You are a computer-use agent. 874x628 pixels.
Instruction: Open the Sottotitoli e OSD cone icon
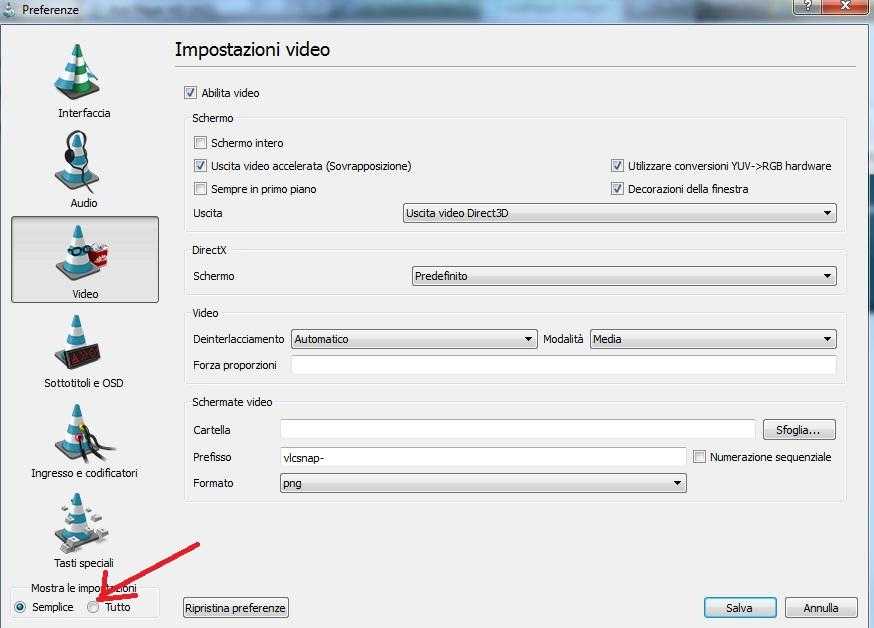coord(77,342)
